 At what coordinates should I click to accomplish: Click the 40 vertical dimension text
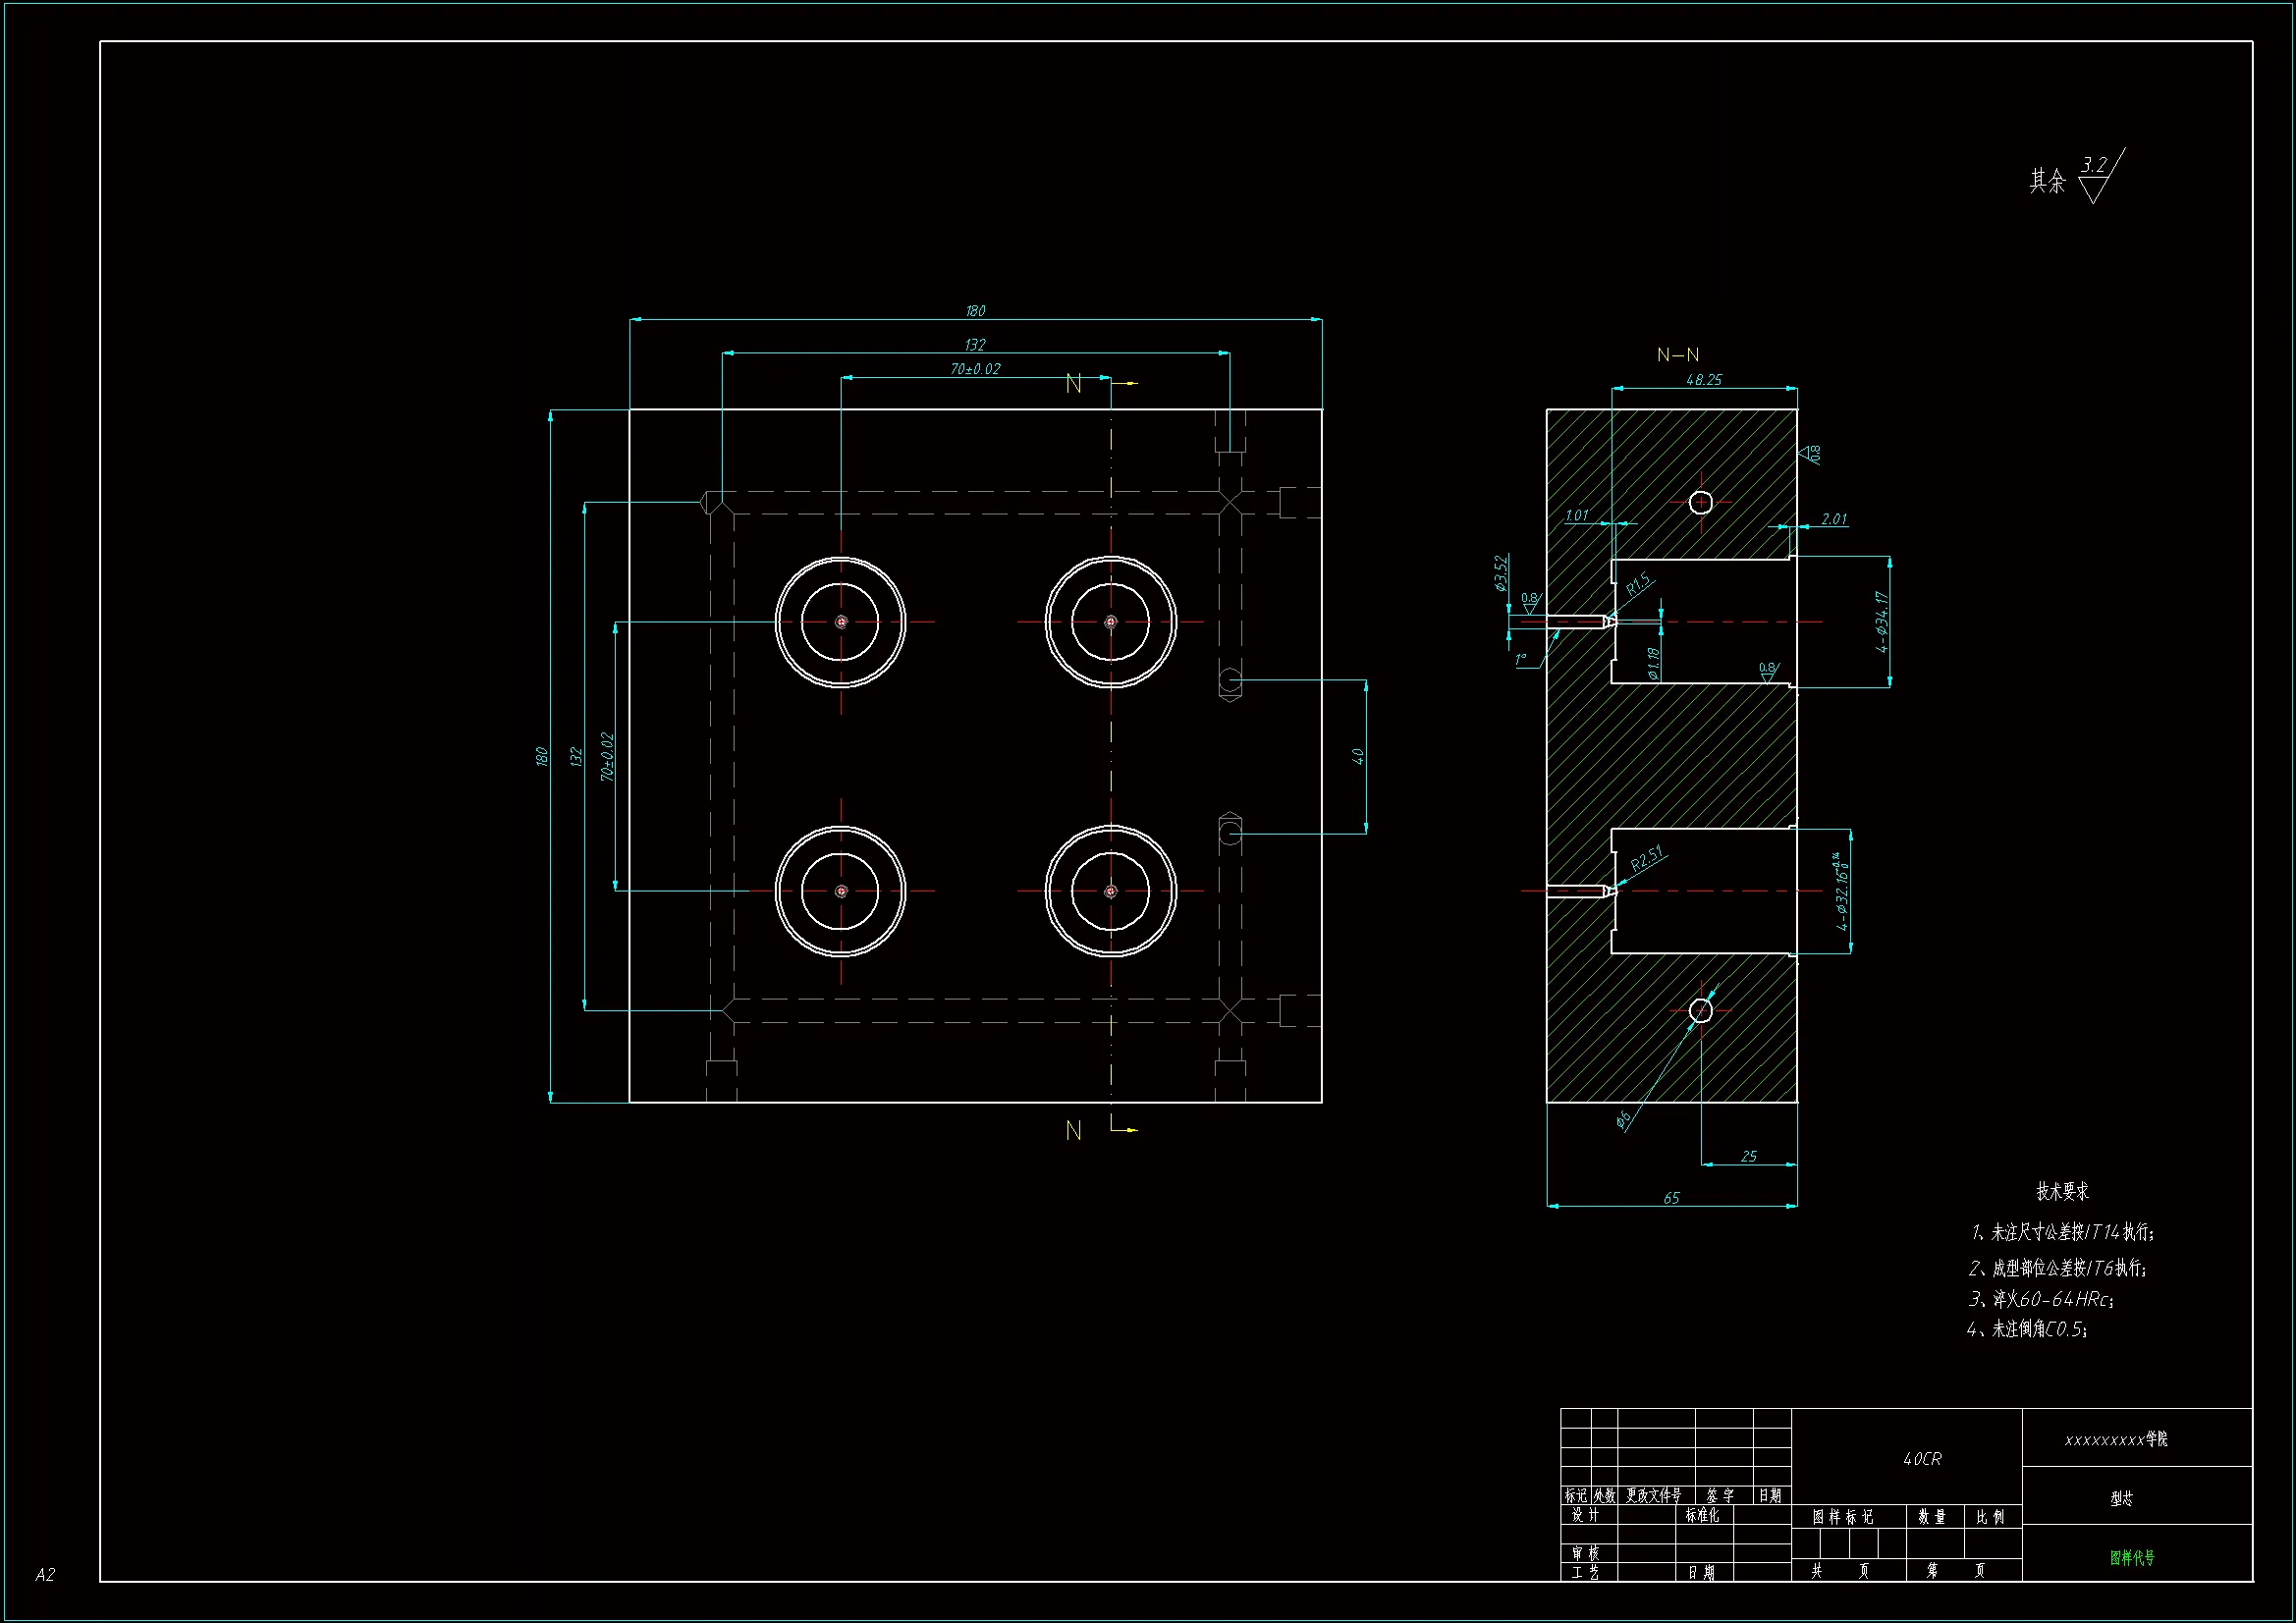pyautogui.click(x=1357, y=757)
